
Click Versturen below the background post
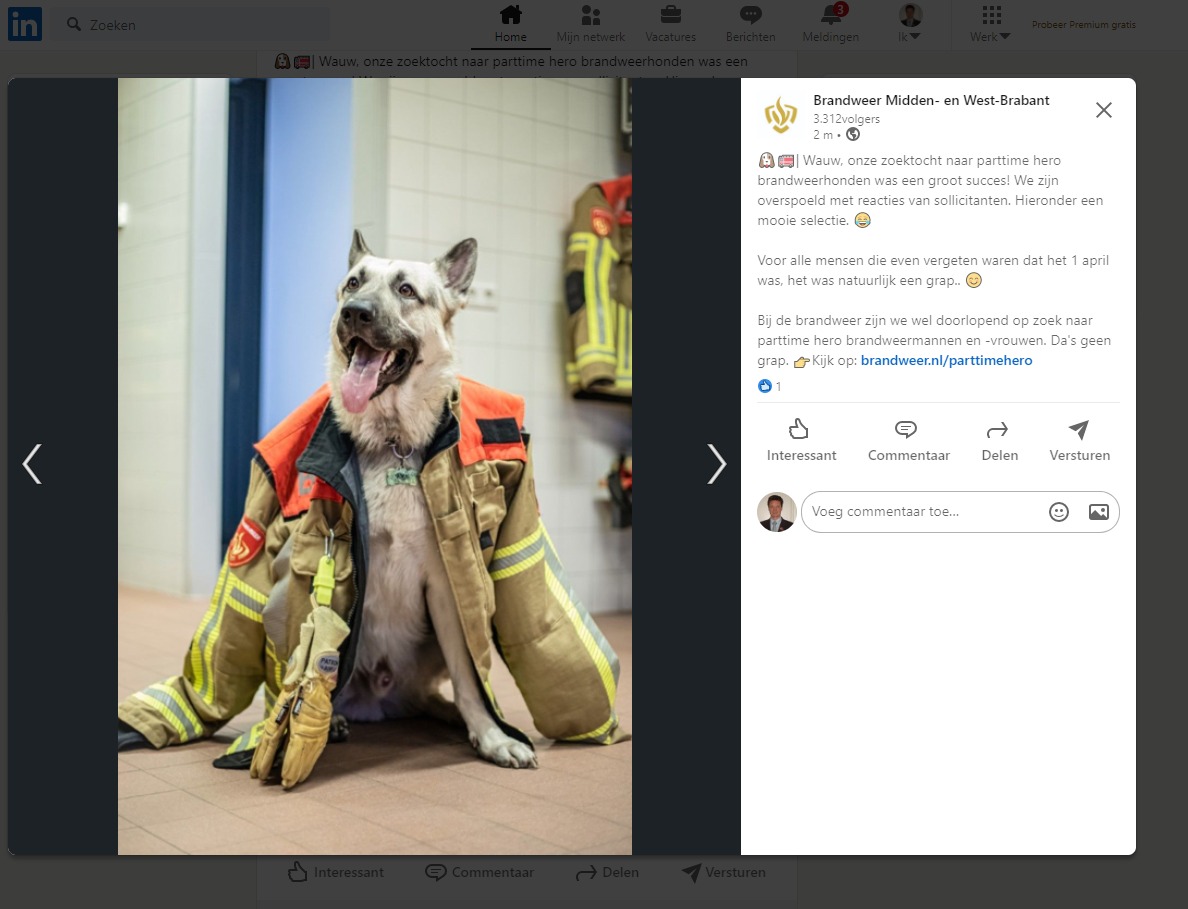[x=724, y=873]
